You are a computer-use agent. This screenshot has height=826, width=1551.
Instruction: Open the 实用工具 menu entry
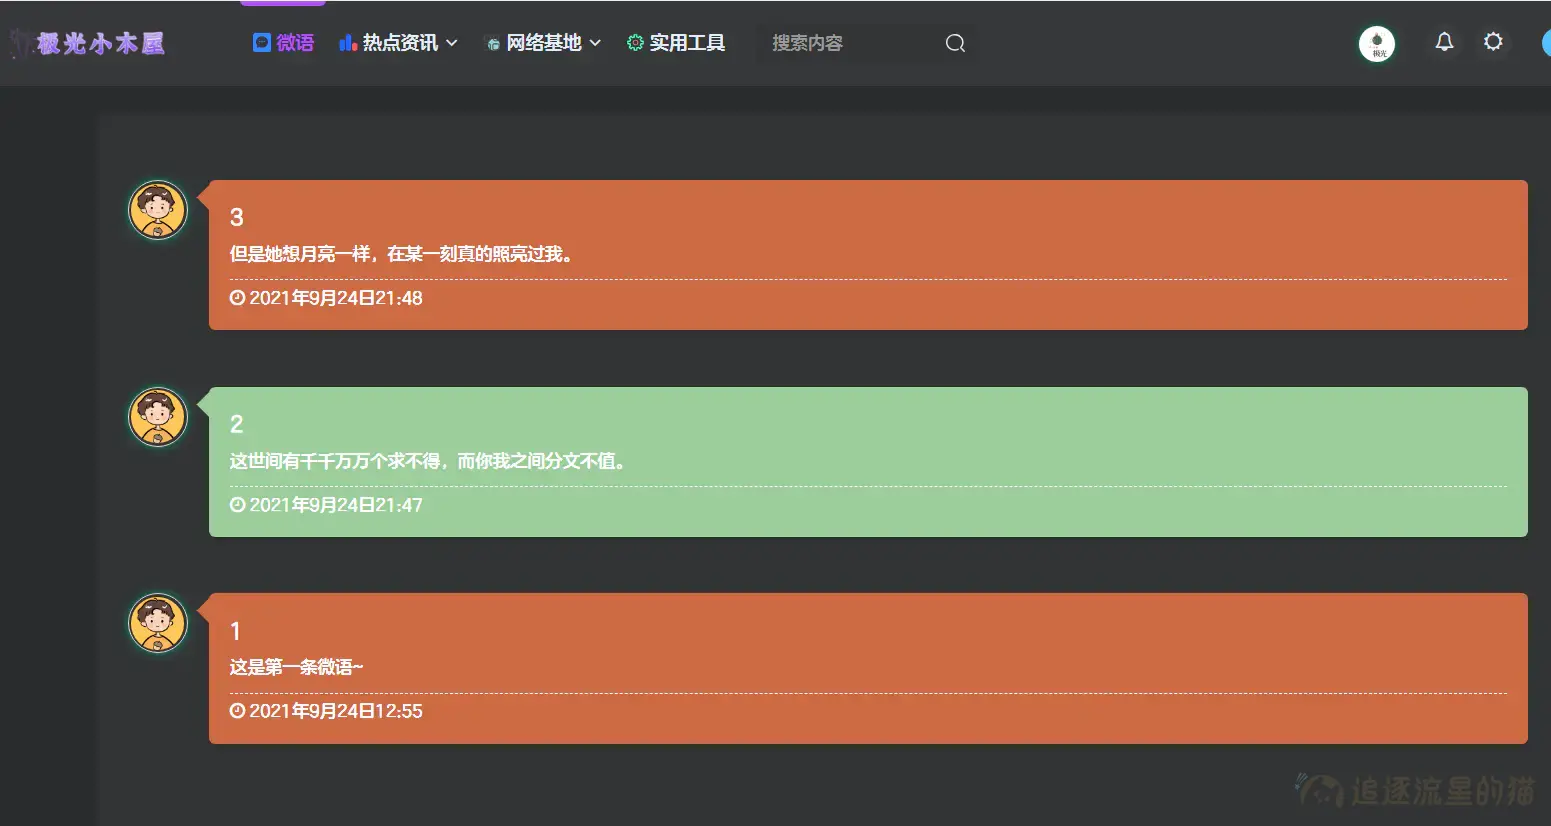(689, 42)
